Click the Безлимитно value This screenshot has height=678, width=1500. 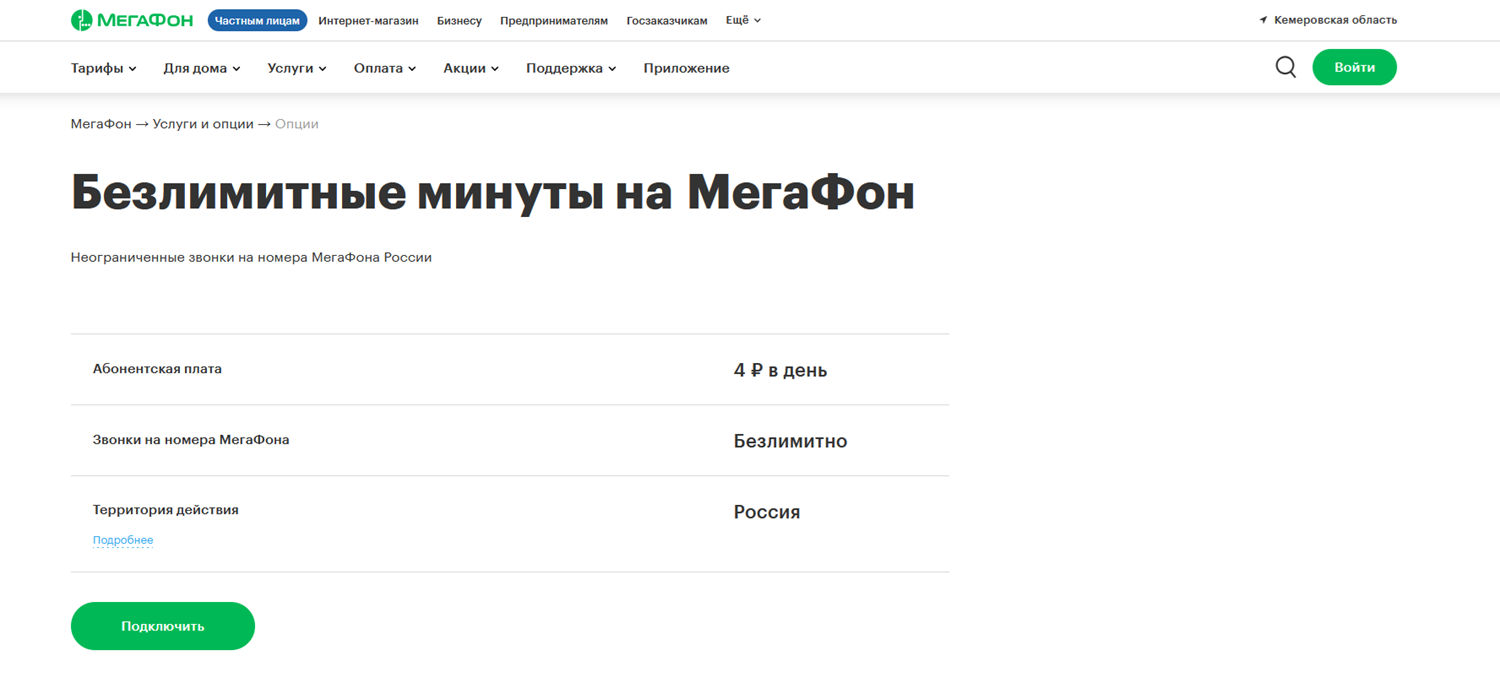coord(790,441)
